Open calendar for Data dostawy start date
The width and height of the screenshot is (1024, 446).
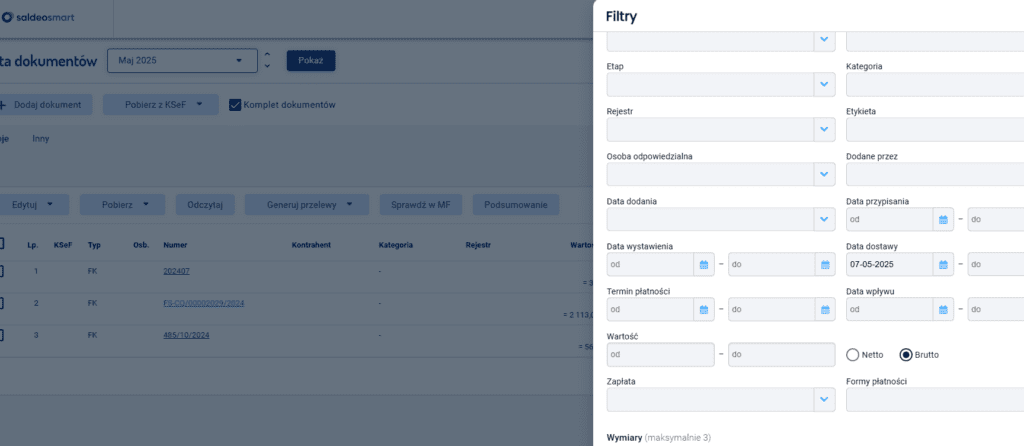(943, 265)
